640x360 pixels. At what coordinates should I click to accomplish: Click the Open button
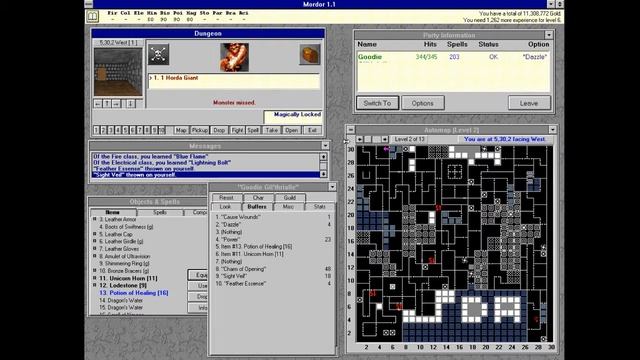291,130
